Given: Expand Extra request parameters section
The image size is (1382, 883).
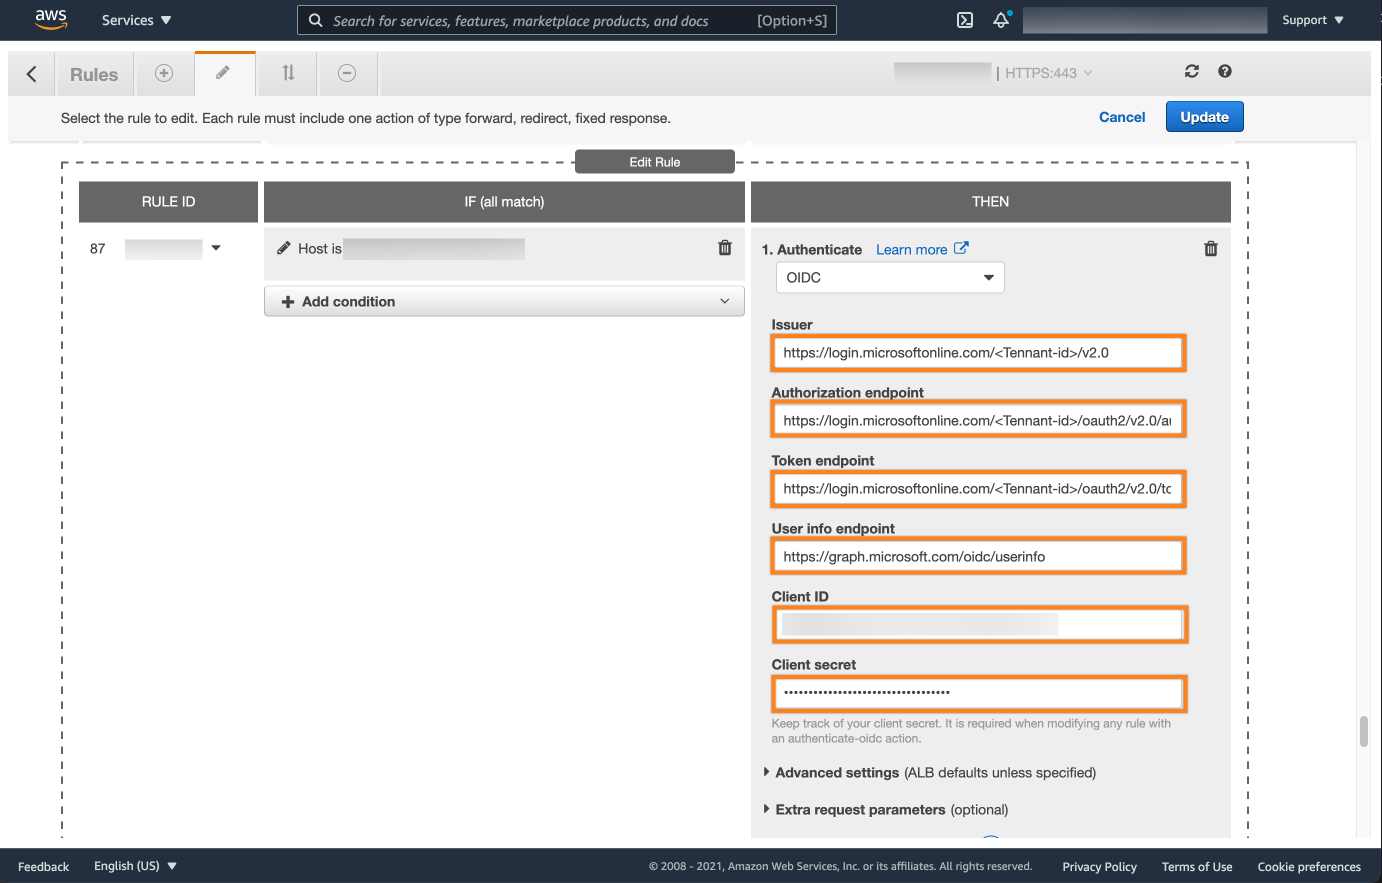Looking at the screenshot, I should pos(860,810).
